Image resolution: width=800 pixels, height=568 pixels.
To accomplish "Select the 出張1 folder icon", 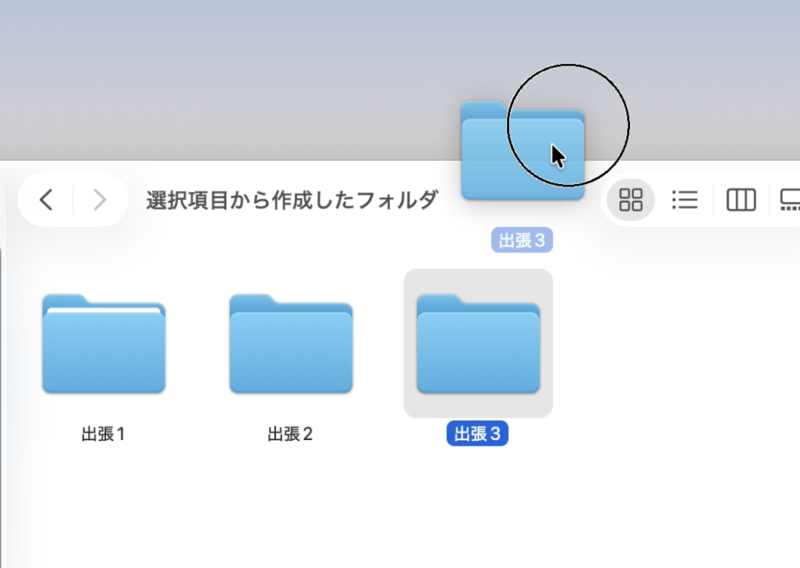I will point(104,344).
